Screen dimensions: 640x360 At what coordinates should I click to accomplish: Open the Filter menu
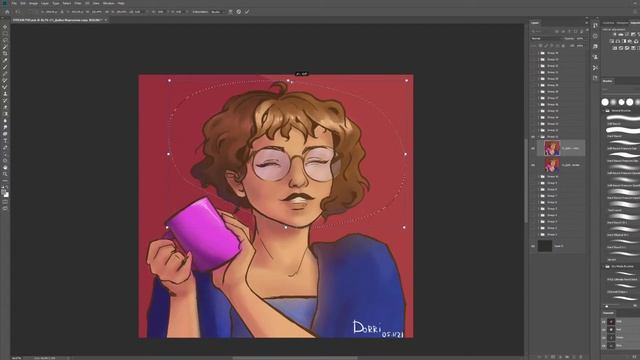pyautogui.click(x=78, y=3)
